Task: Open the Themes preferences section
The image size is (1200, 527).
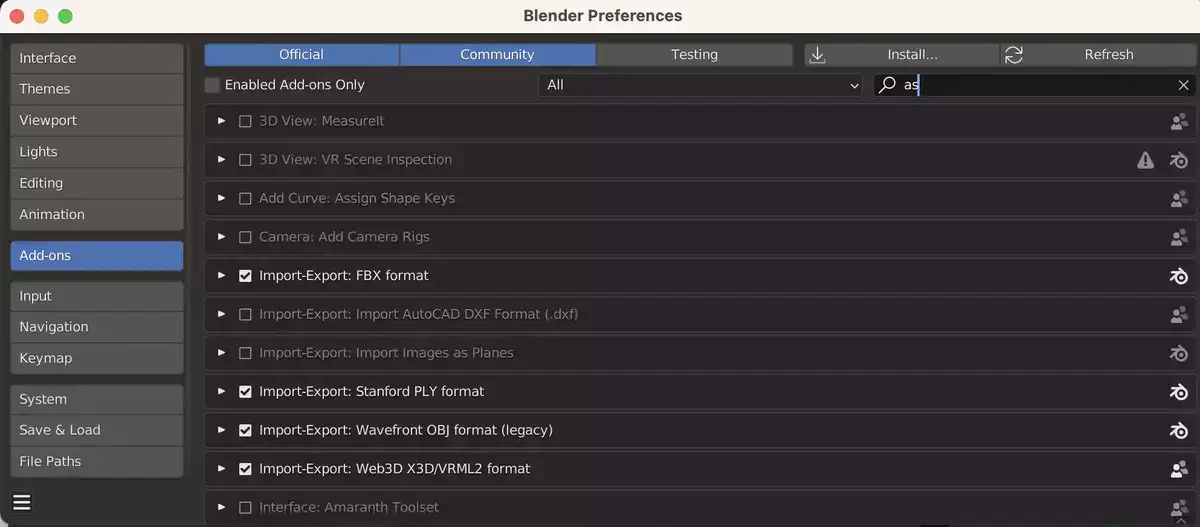Action: click(x=97, y=89)
